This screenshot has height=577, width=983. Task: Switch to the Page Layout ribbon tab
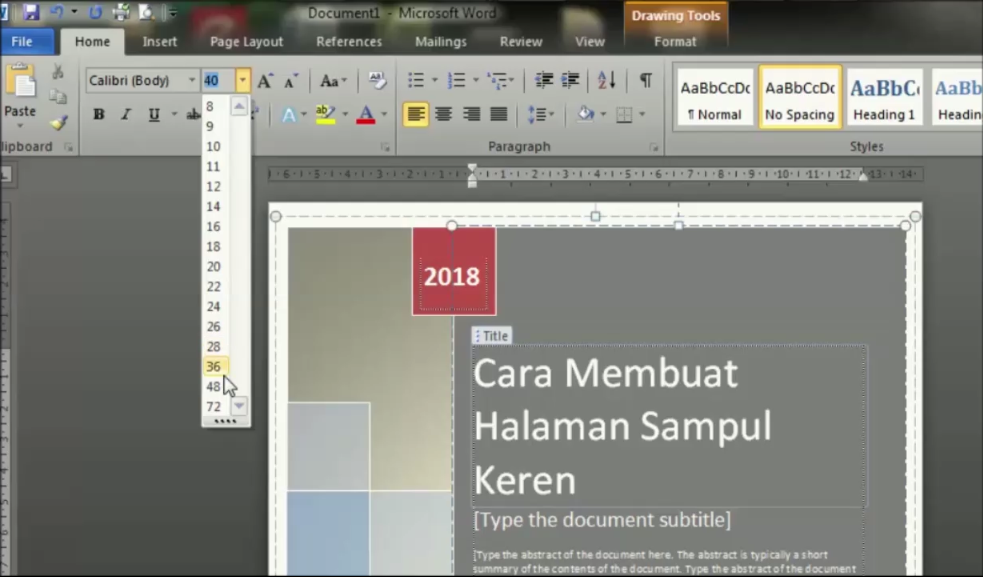click(246, 42)
